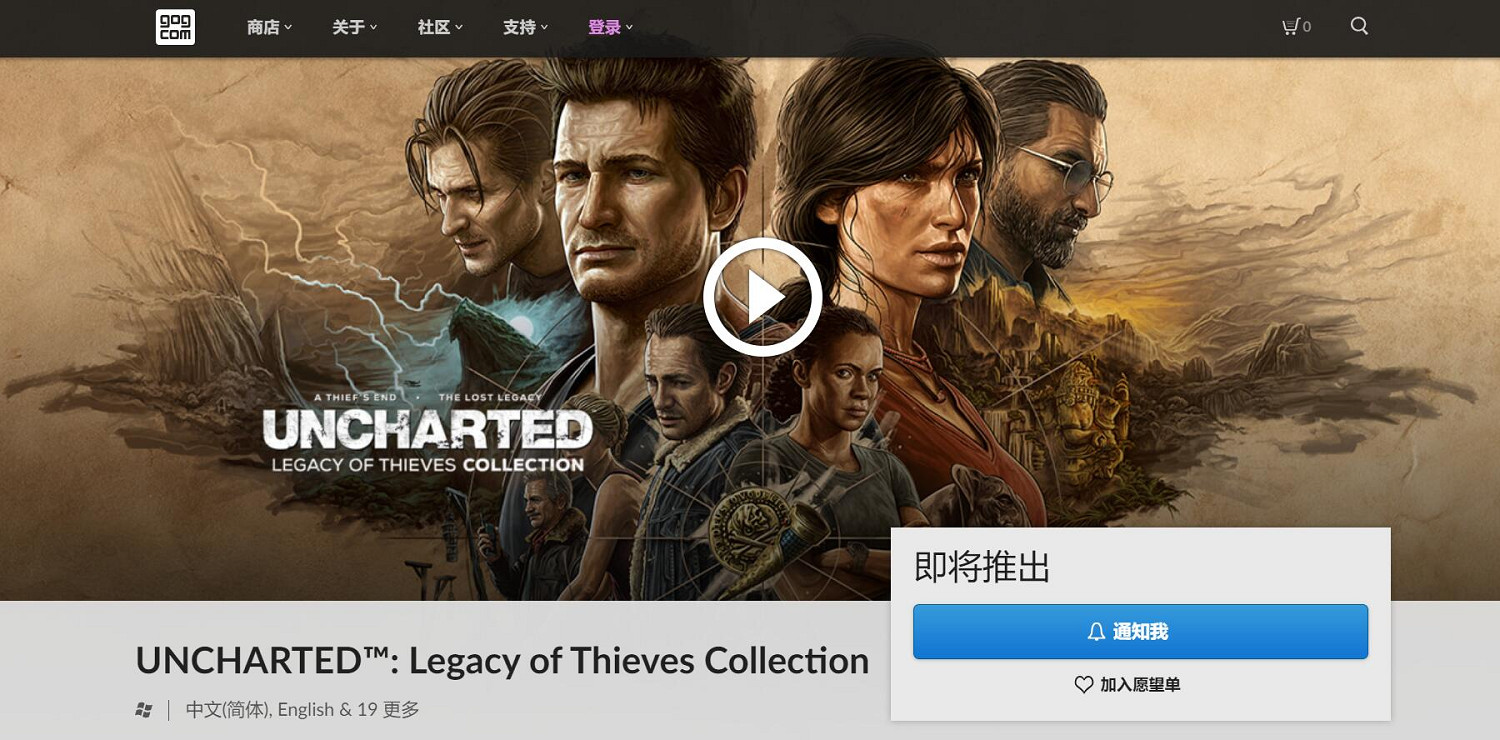Click the bell icon on 通知我 button
Viewport: 1500px width, 740px height.
pos(1096,632)
